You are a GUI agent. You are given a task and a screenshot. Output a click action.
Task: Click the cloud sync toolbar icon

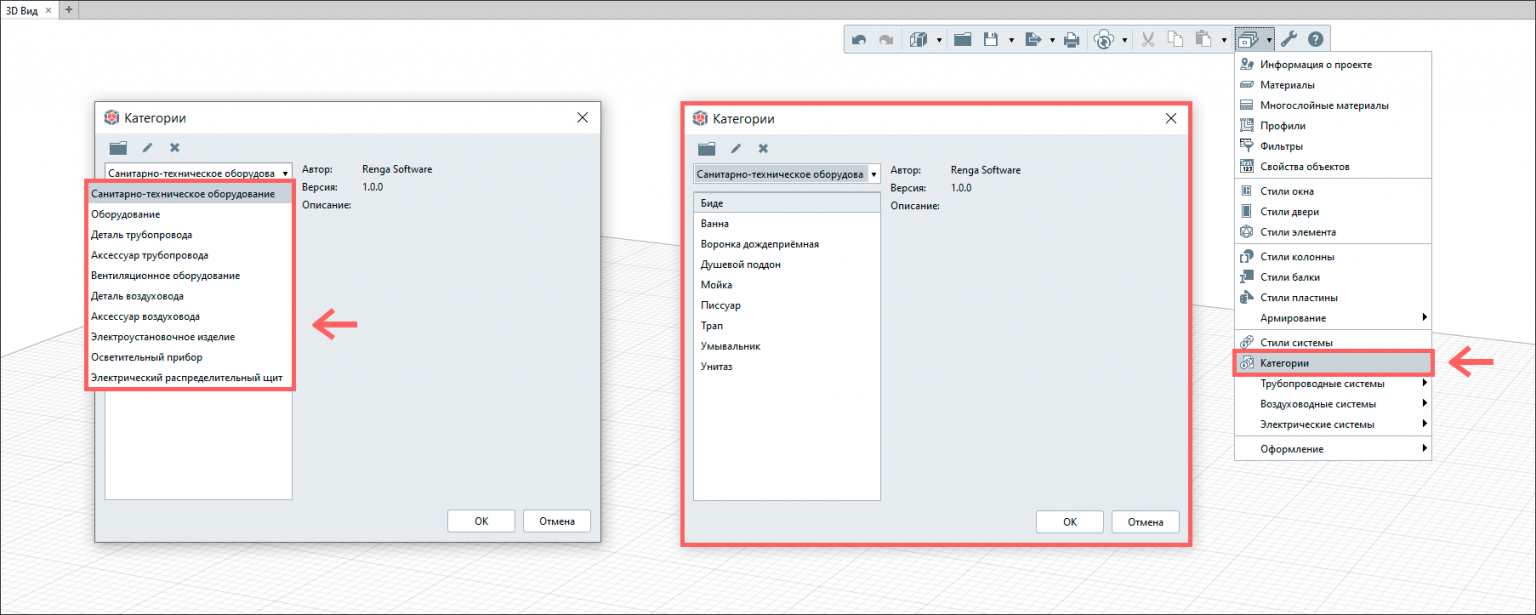[1104, 40]
